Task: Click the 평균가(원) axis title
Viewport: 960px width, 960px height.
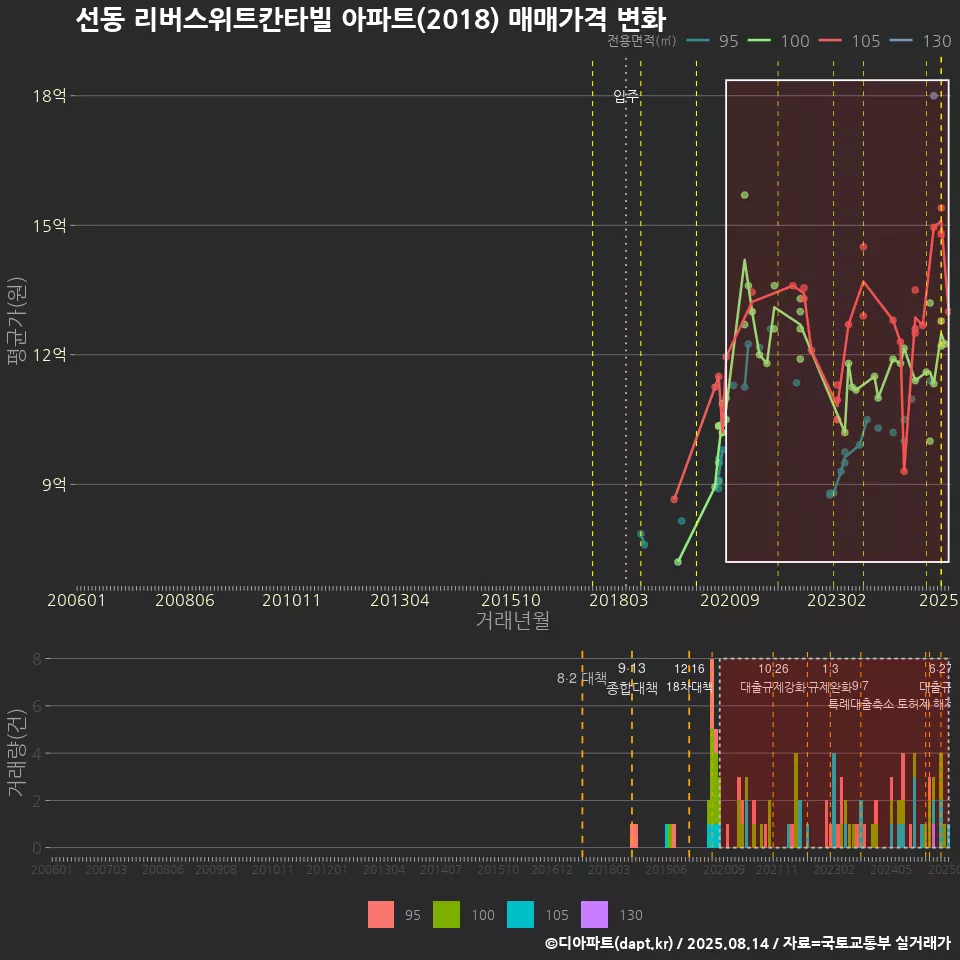Action: tap(17, 321)
